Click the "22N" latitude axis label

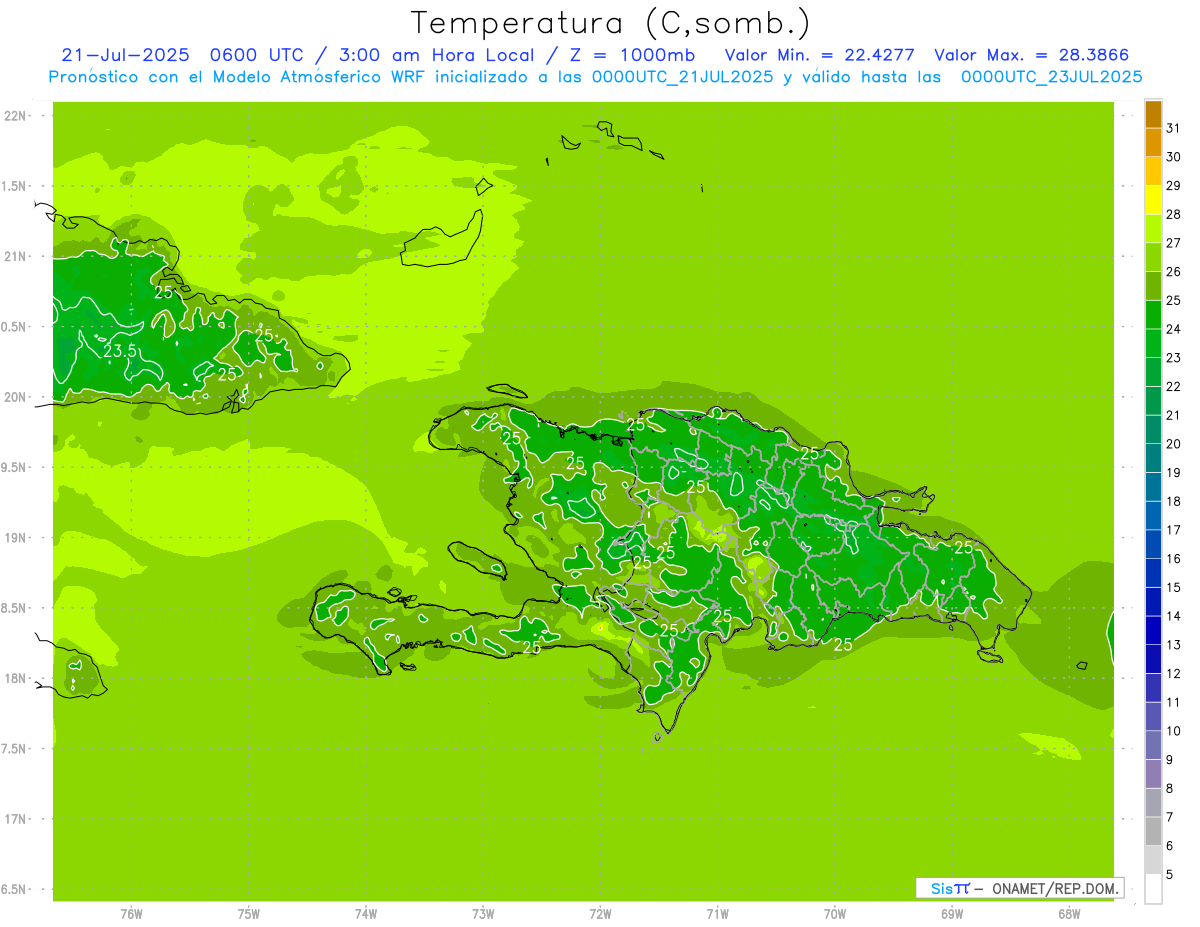point(17,116)
